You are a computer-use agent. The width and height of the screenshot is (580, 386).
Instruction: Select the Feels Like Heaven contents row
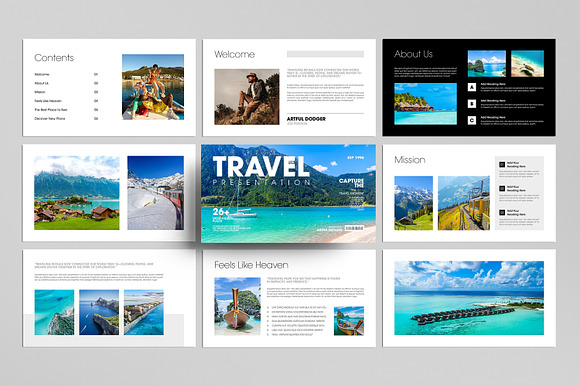(66, 101)
